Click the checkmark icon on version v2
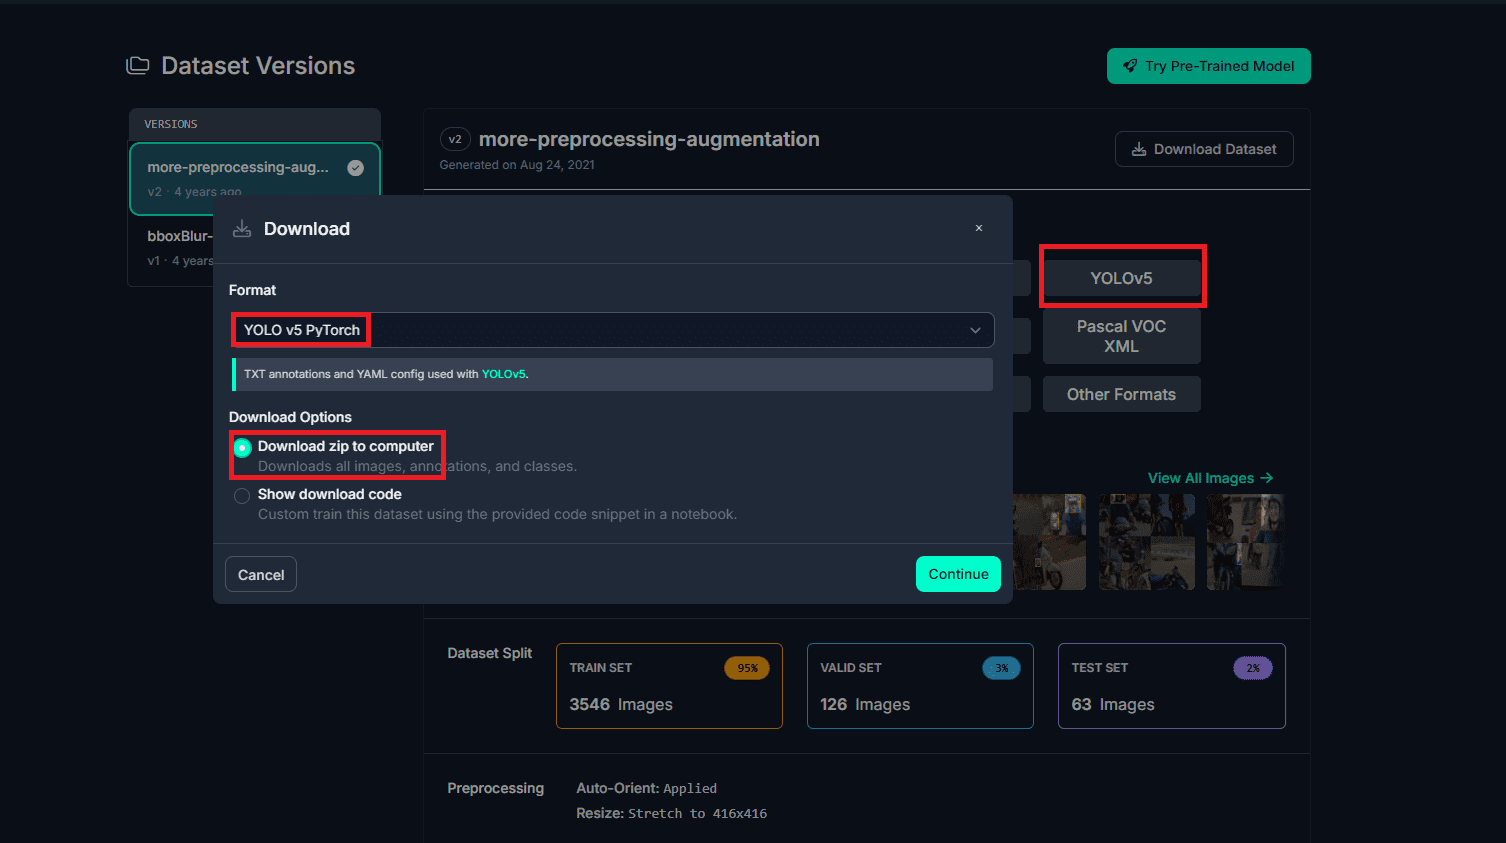Screen dimensions: 1506x843 [355, 168]
